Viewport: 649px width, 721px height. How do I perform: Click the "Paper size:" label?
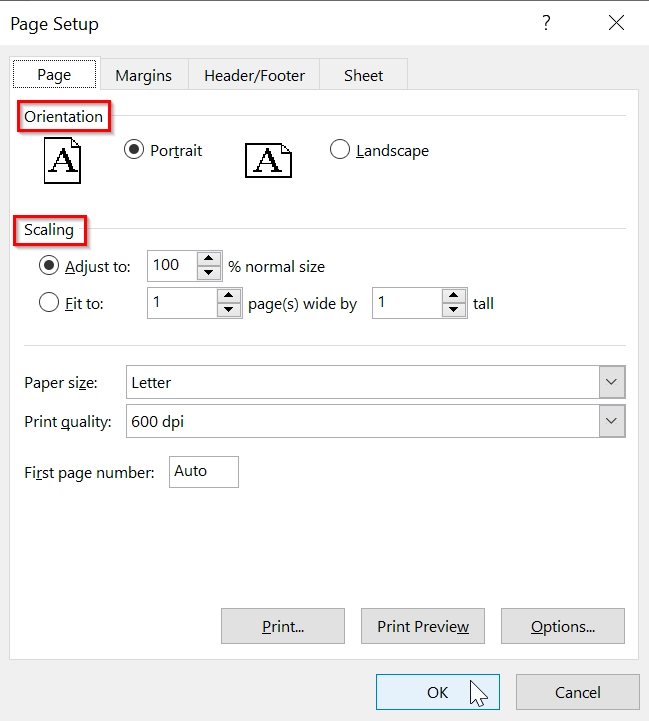click(61, 383)
